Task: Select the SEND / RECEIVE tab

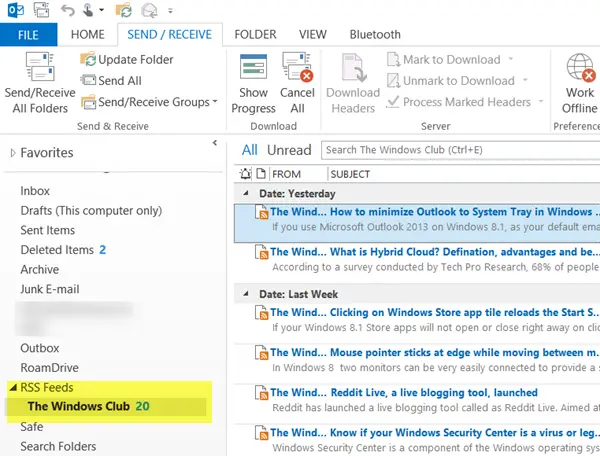Action: tap(170, 35)
